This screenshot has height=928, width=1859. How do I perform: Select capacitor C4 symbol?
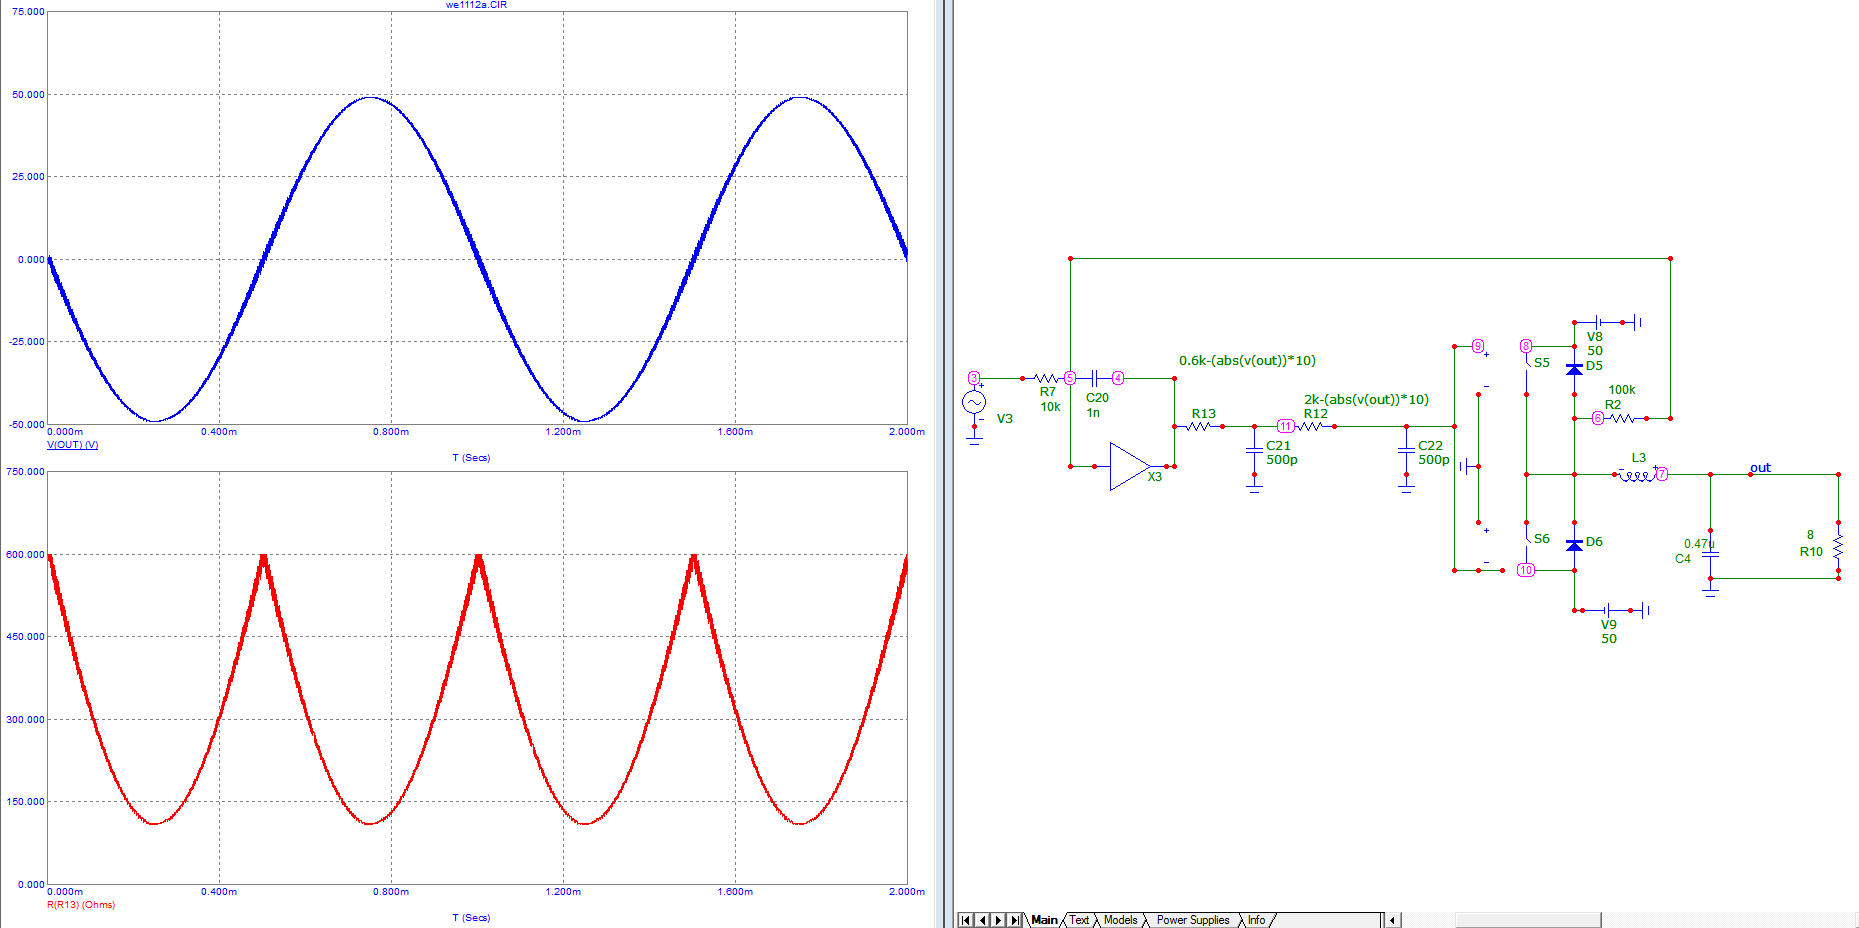coord(1710,553)
